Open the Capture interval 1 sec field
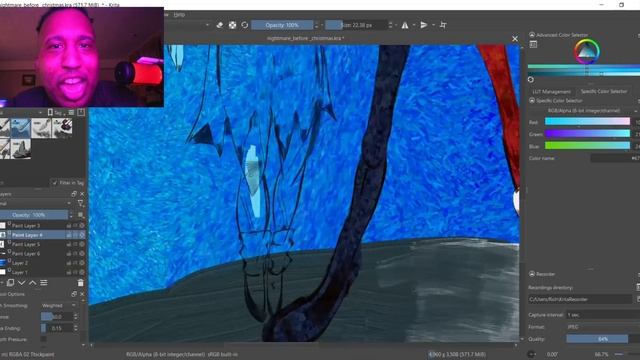This screenshot has width=640, height=360. [x=603, y=315]
